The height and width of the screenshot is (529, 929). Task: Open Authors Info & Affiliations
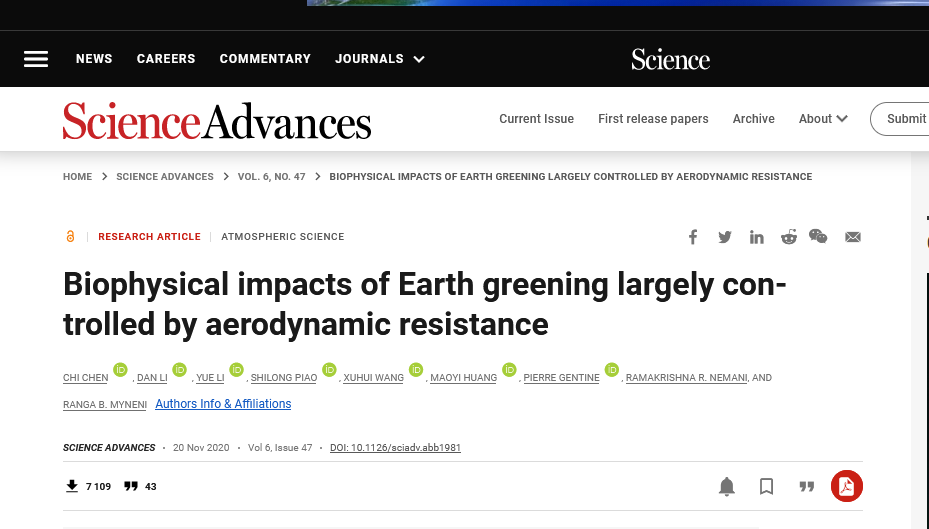tap(223, 404)
